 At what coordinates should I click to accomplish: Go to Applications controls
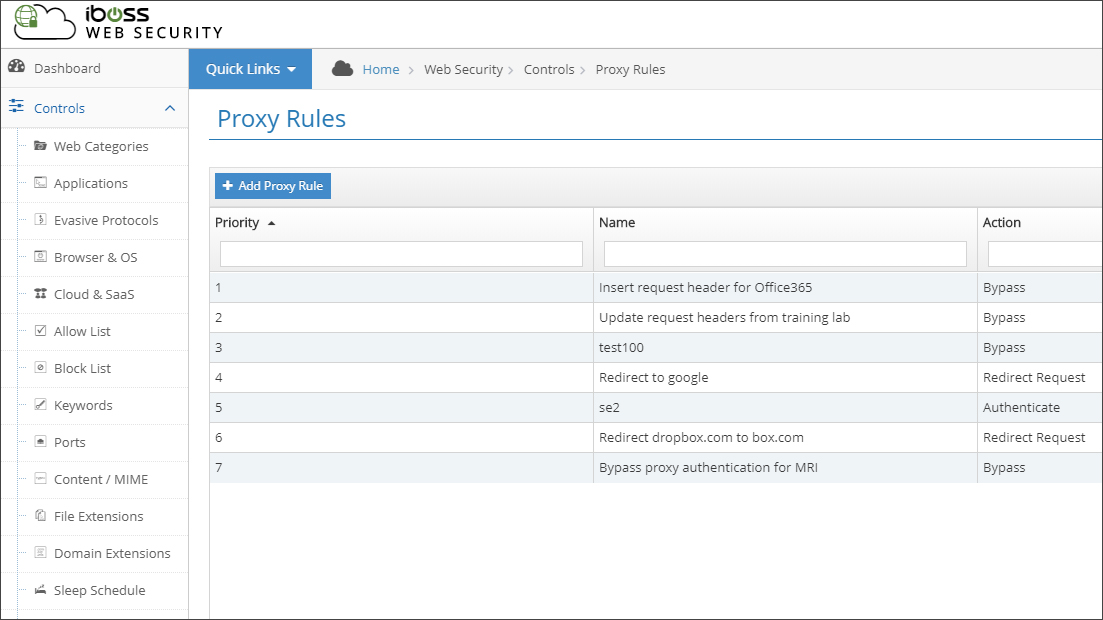[x=91, y=183]
